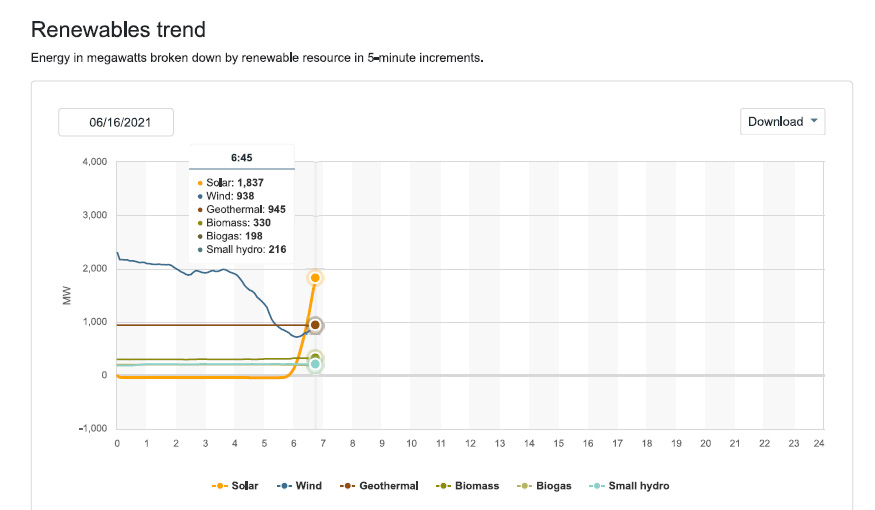Select the orange Solar data point on chart

[x=315, y=278]
